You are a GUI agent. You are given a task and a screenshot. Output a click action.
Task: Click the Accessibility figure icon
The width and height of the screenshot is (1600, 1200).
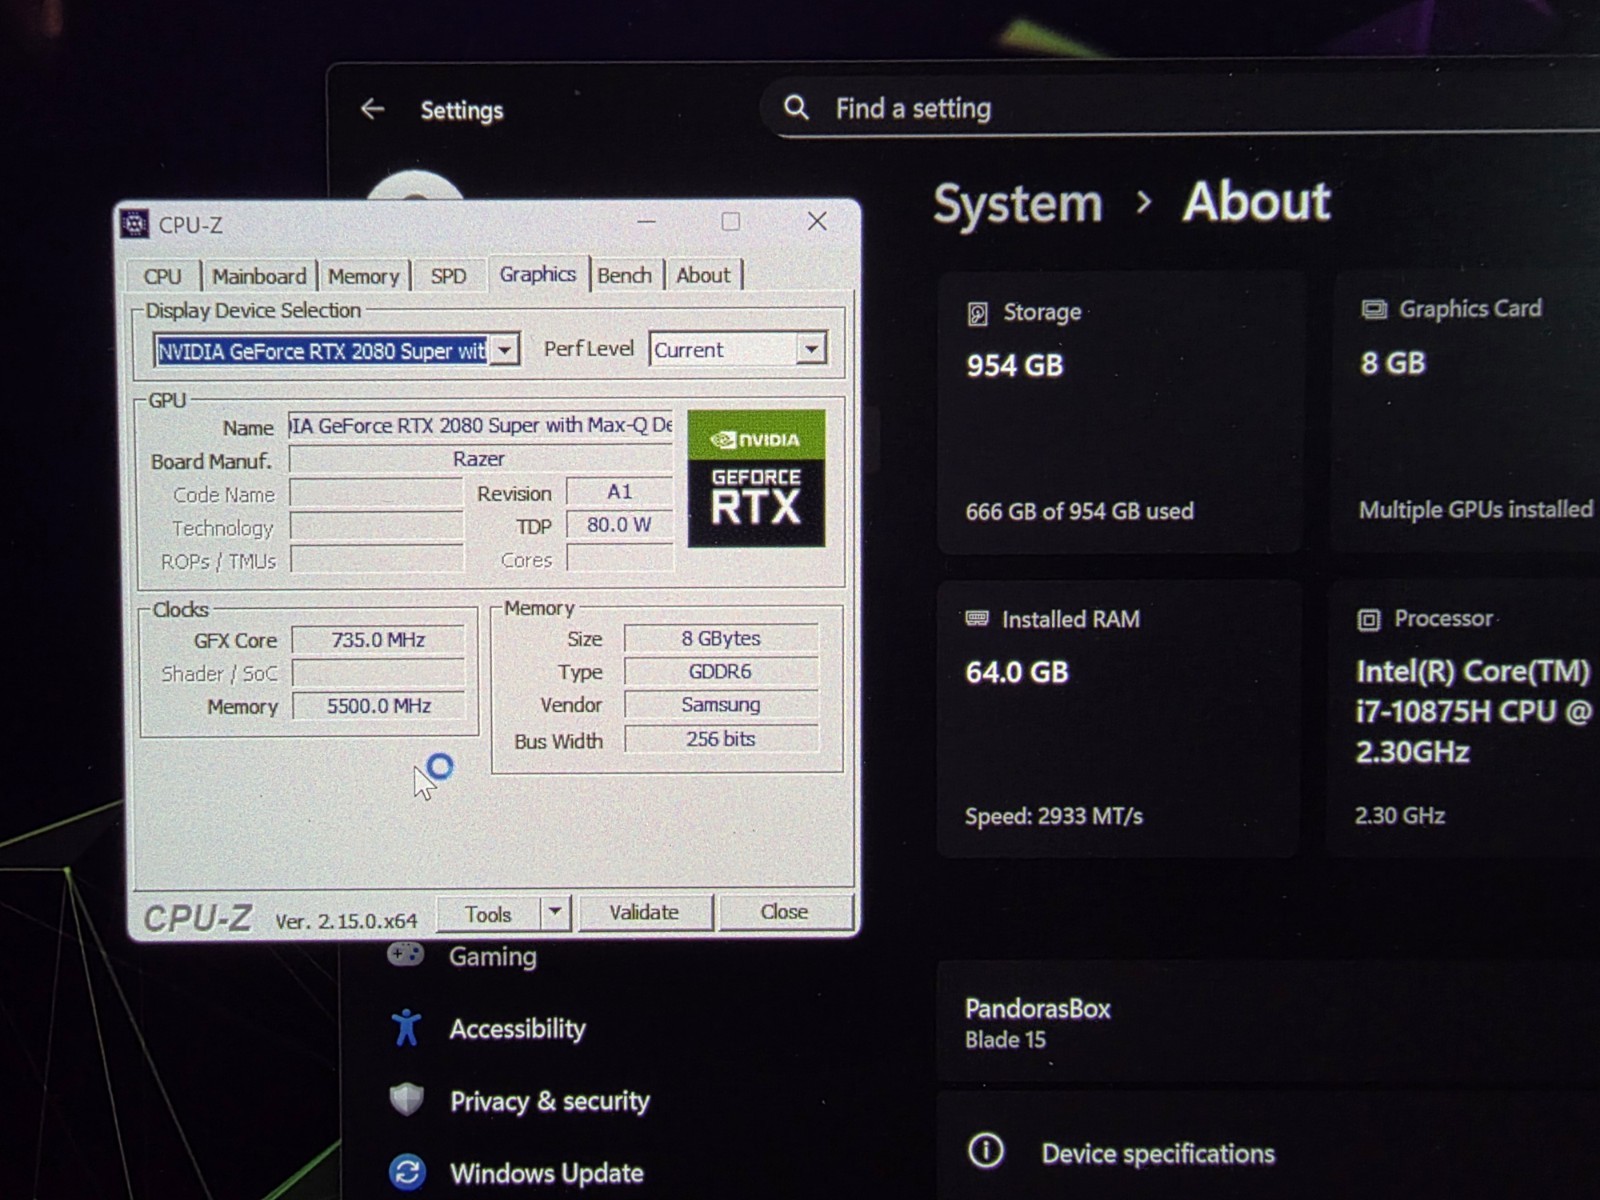pyautogui.click(x=406, y=1027)
